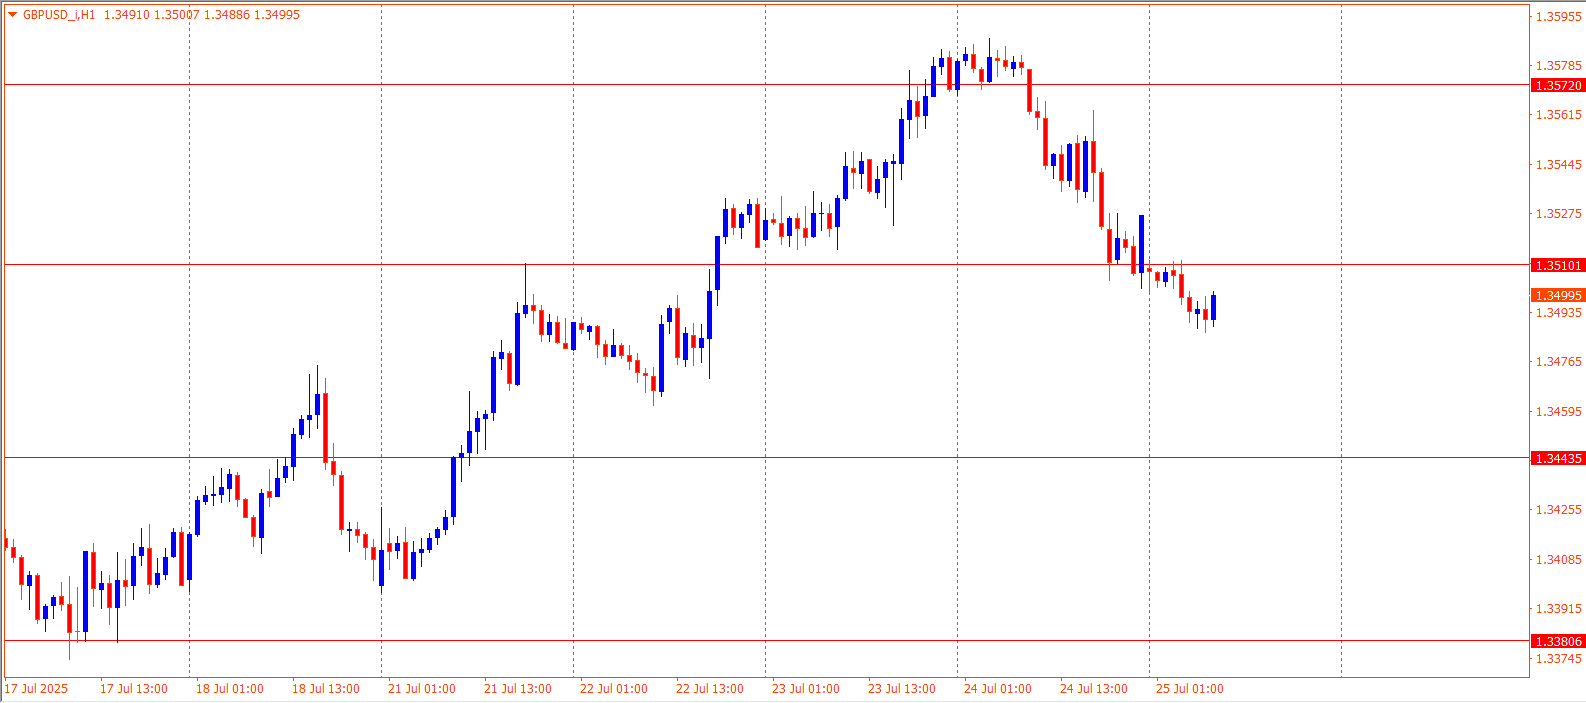This screenshot has height=703, width=1586.
Task: Click the OHLC value 1.35007 in chart header
Action: click(177, 15)
